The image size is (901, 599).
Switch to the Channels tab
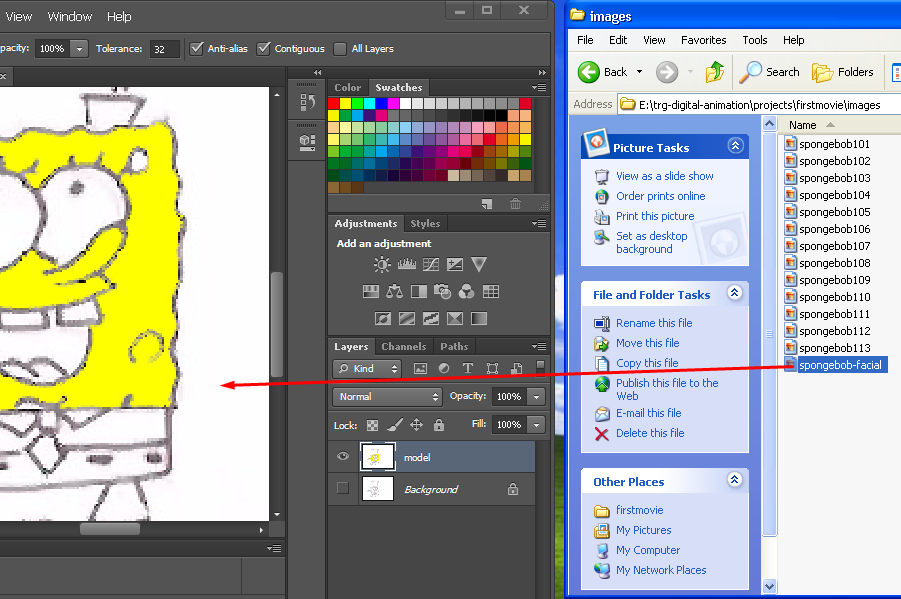(404, 347)
